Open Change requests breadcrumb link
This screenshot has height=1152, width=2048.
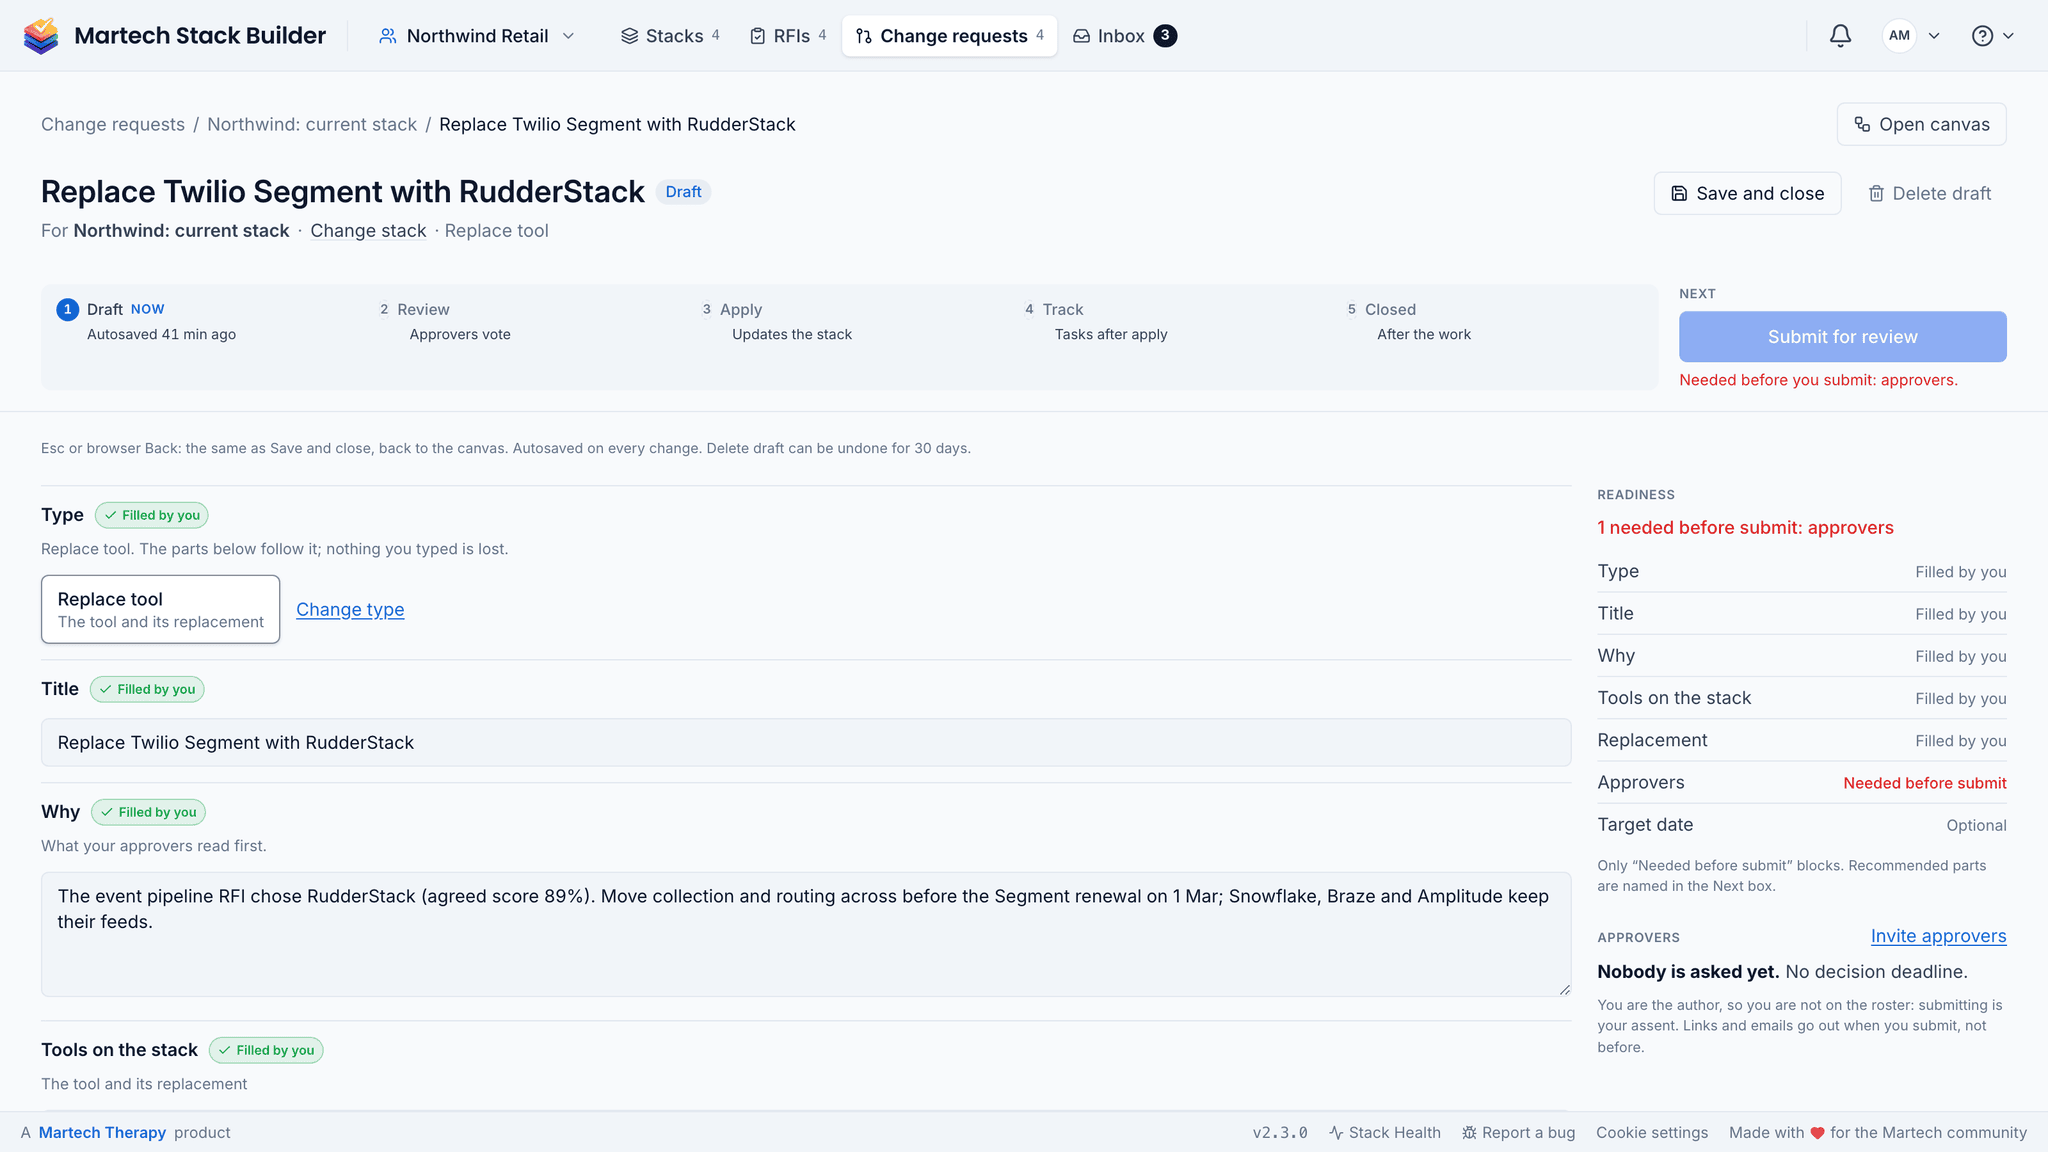[113, 124]
